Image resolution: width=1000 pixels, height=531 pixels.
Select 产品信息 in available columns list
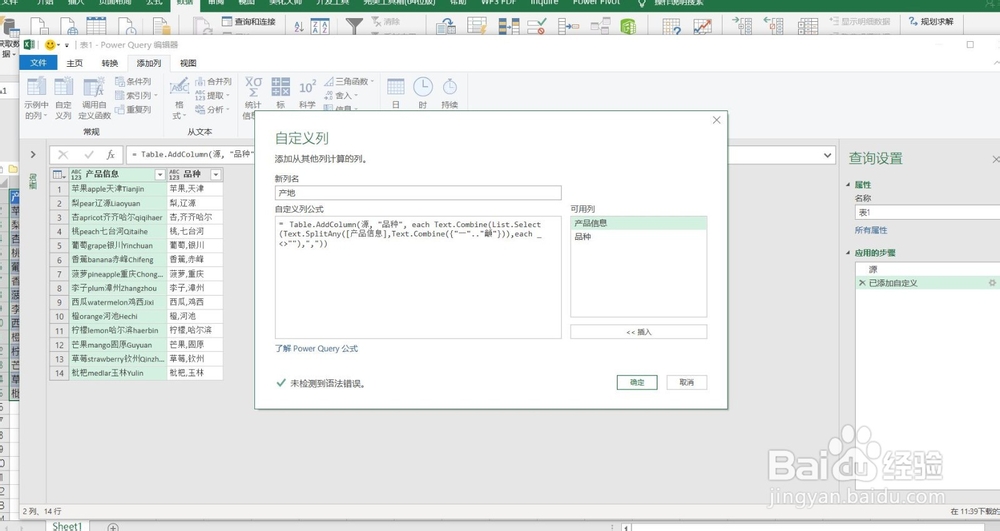tap(638, 223)
